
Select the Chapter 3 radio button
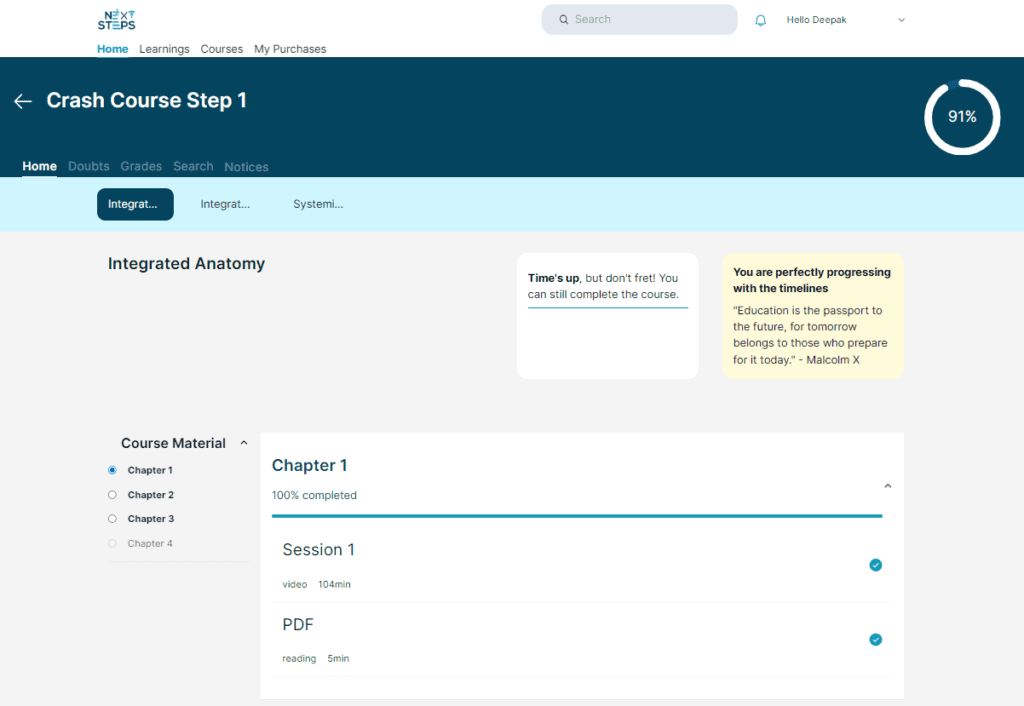pyautogui.click(x=111, y=518)
